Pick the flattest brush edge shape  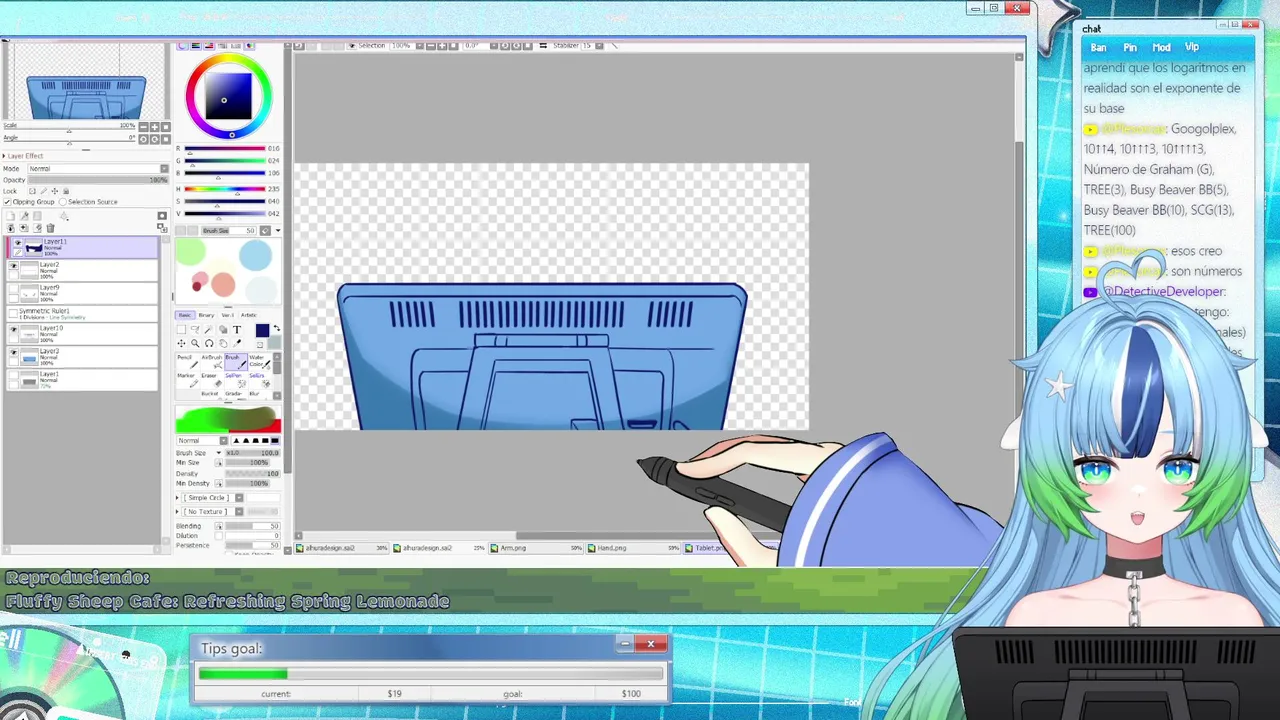(x=275, y=440)
